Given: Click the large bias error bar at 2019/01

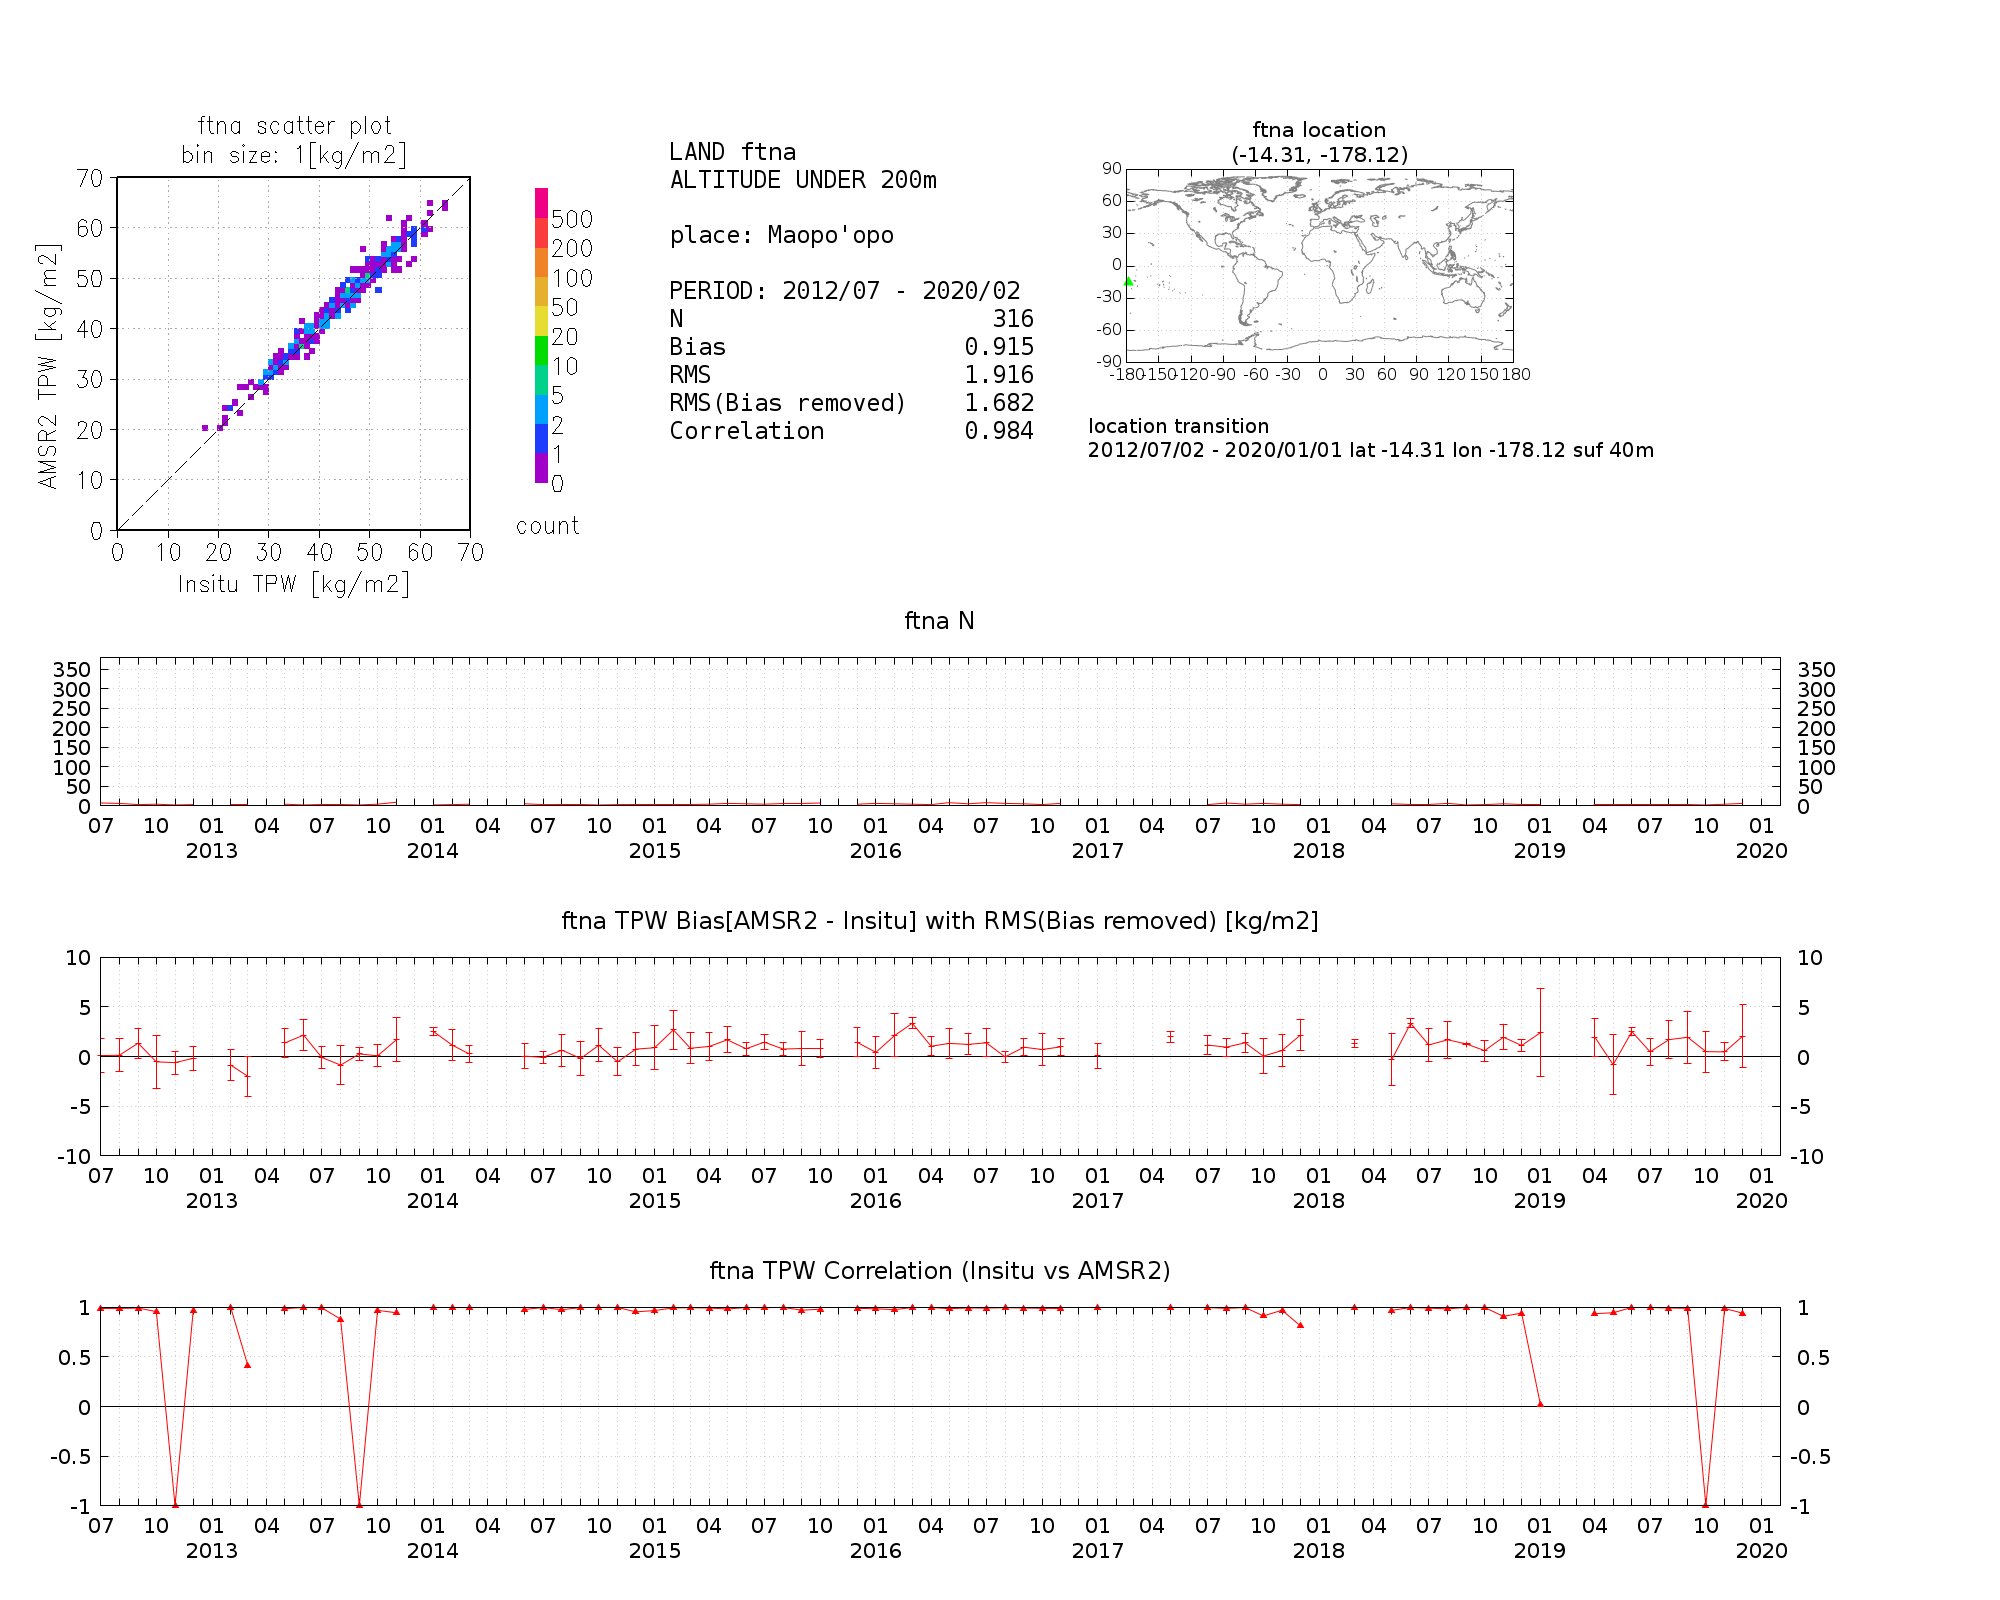Looking at the screenshot, I should (1540, 1032).
